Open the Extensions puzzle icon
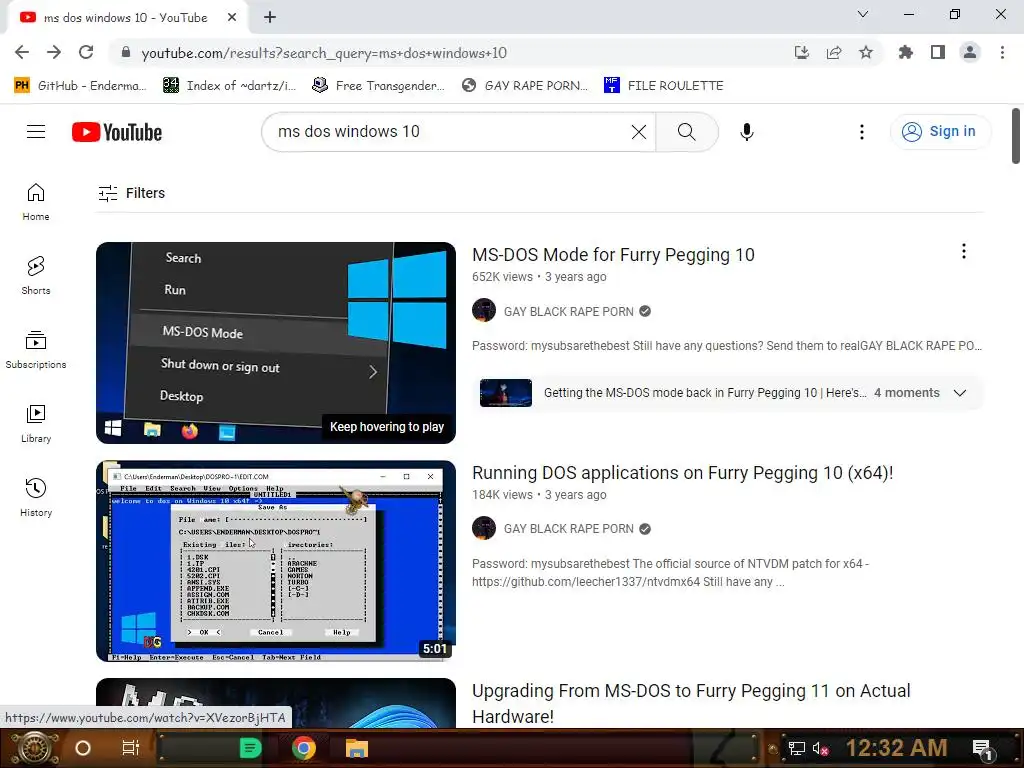 (905, 52)
